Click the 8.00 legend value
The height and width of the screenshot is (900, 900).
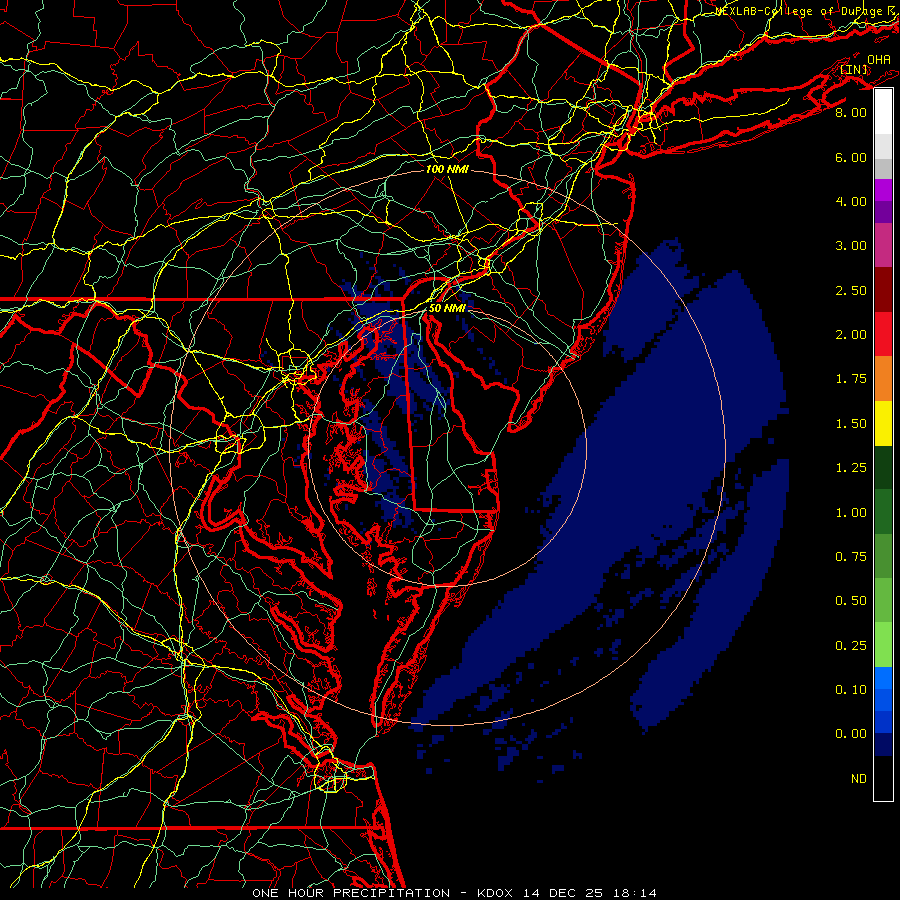point(851,112)
